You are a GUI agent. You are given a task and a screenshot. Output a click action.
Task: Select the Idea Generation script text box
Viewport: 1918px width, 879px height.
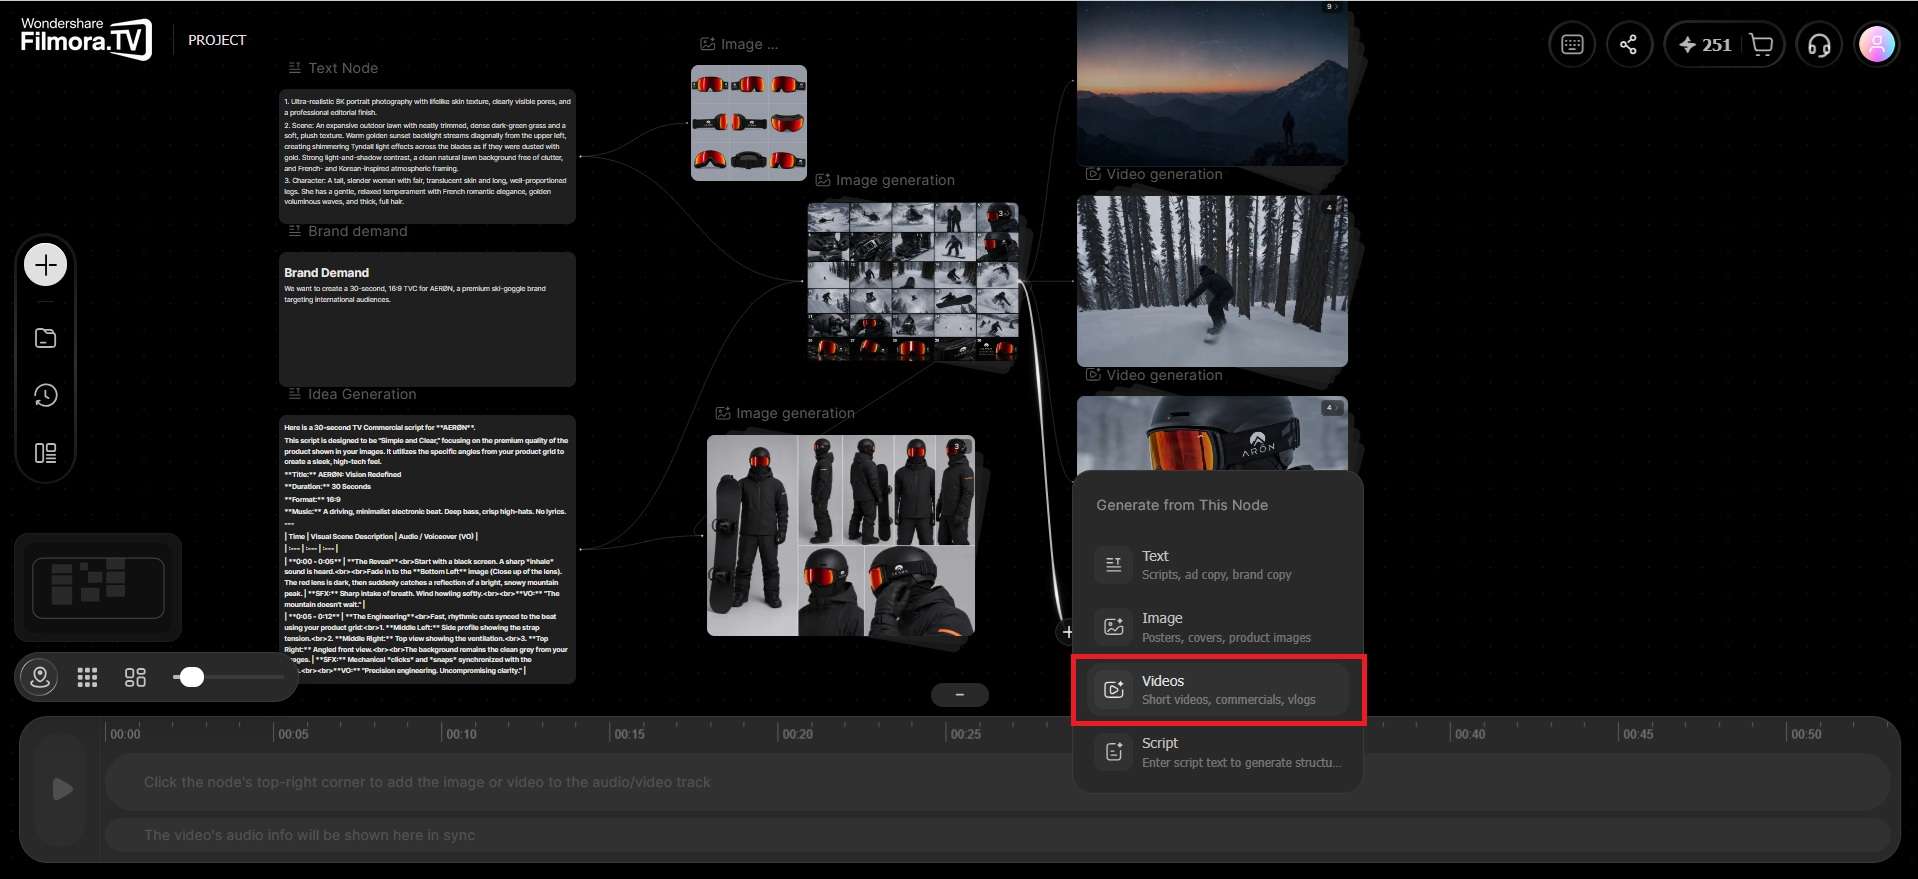coord(427,549)
